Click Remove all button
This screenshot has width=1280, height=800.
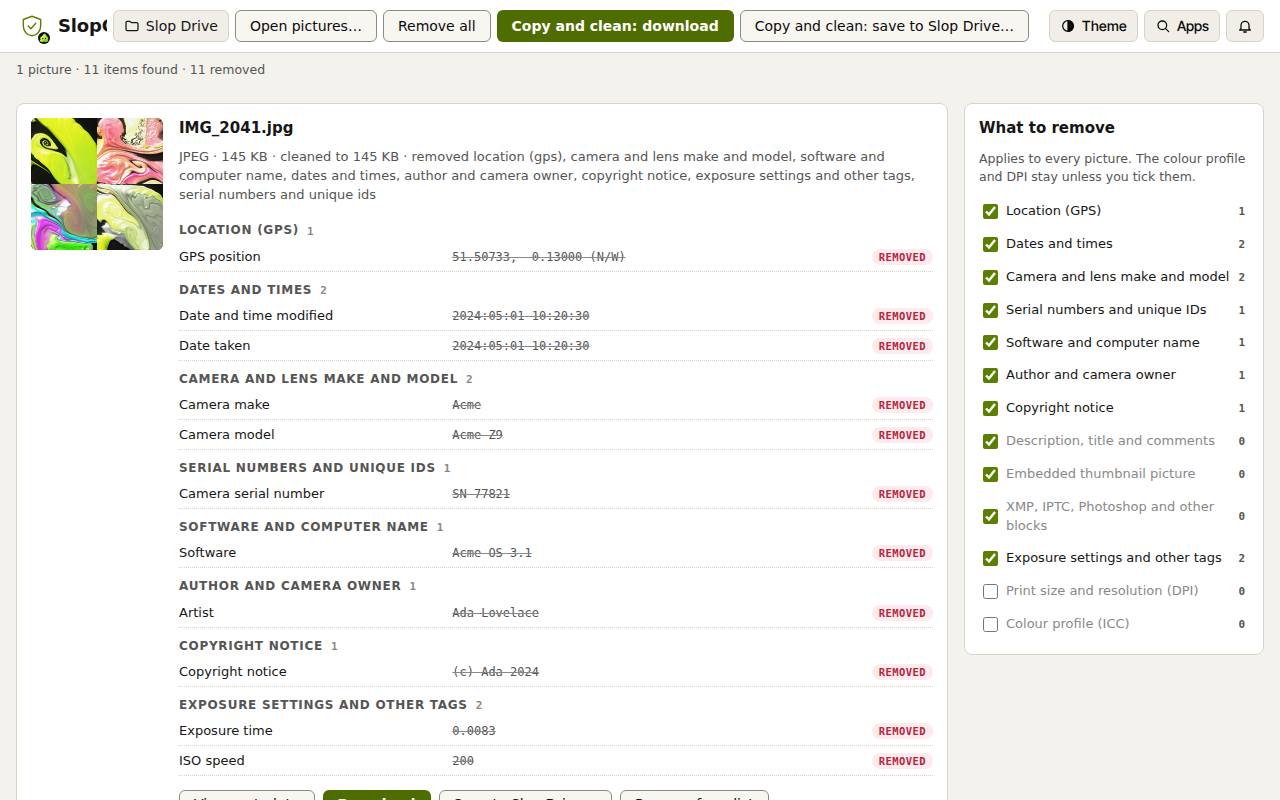point(437,26)
